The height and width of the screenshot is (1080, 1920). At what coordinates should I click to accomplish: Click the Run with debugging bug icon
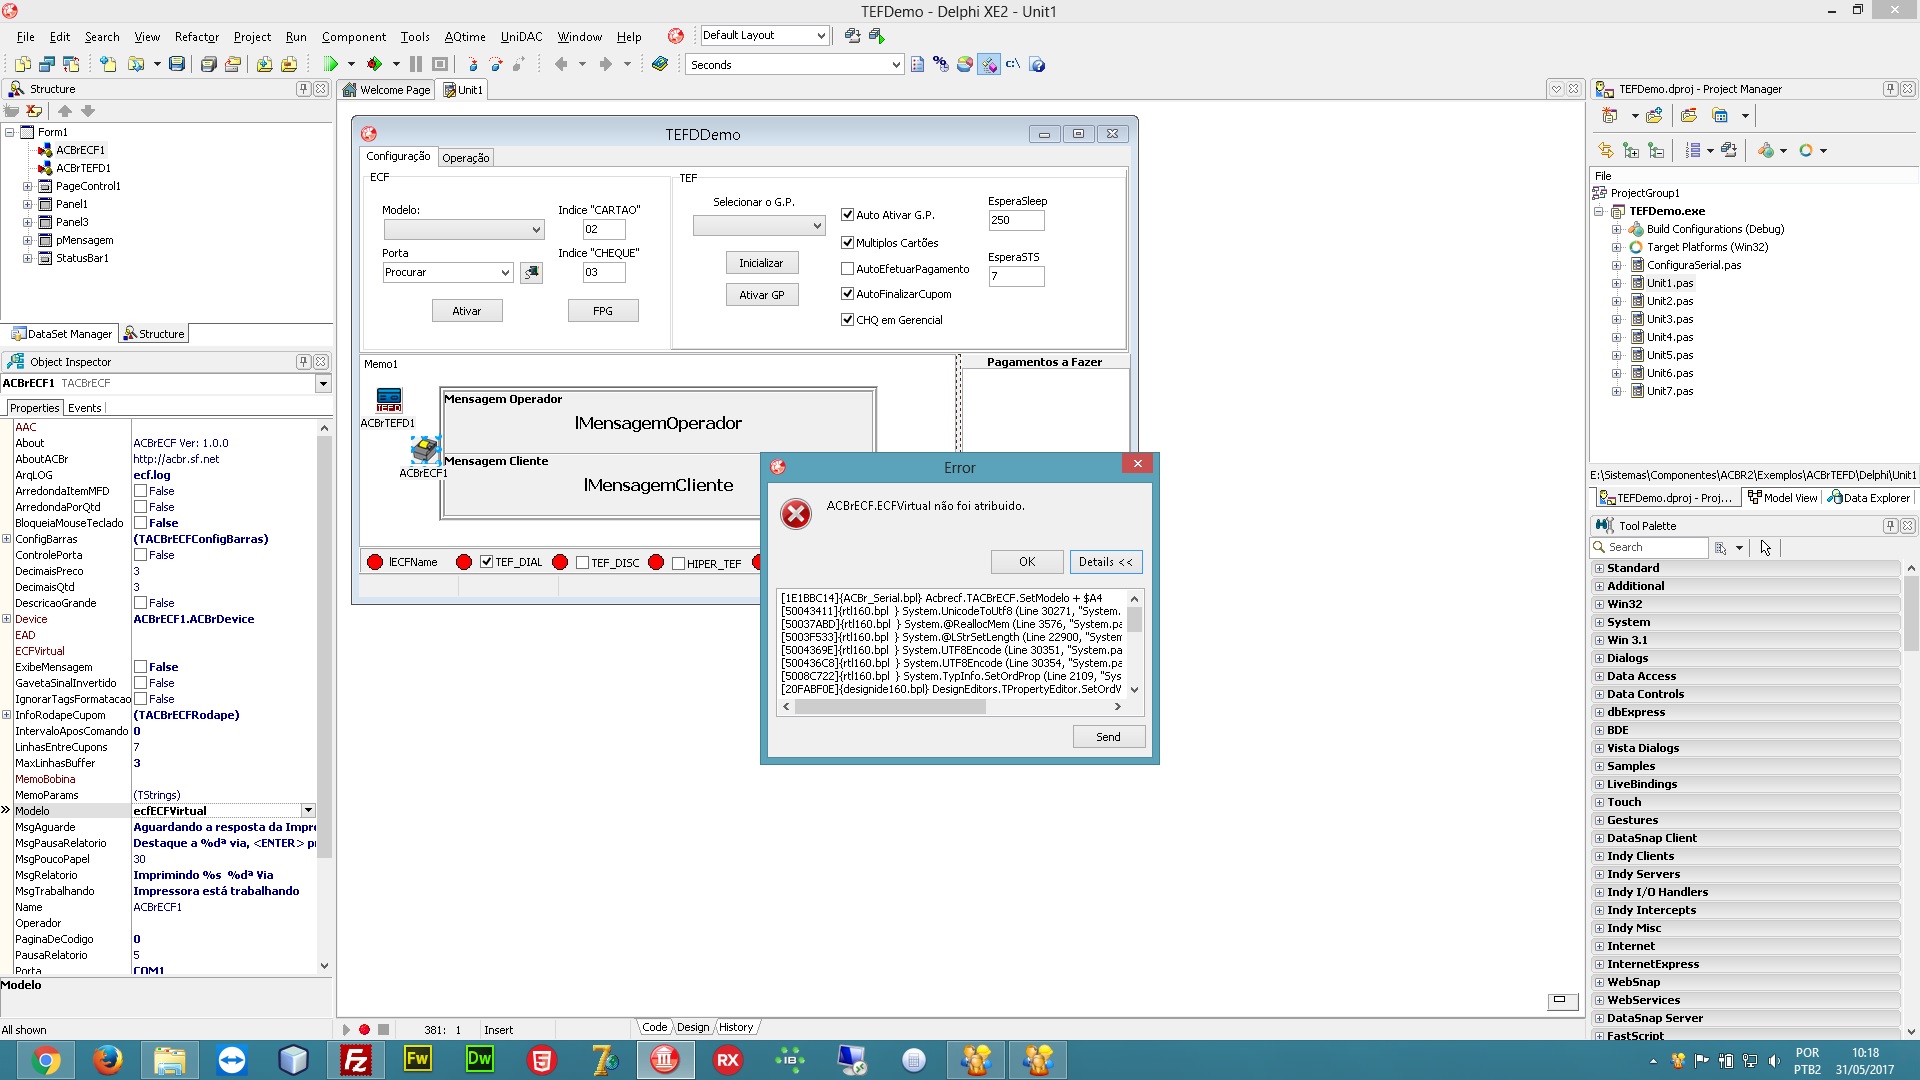tap(374, 64)
